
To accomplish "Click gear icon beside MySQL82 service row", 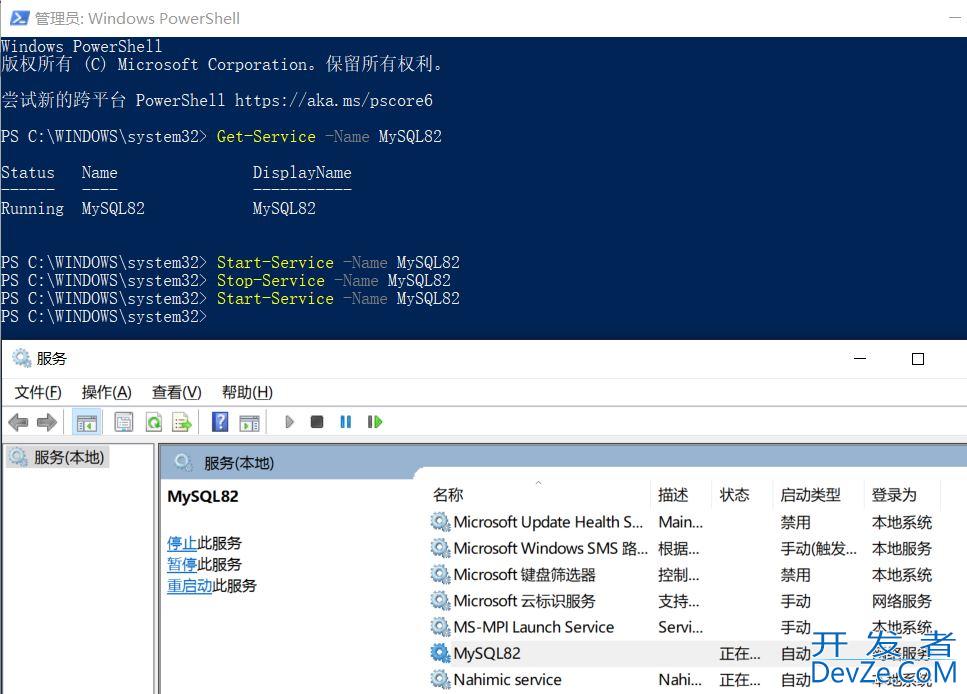I will coord(440,653).
